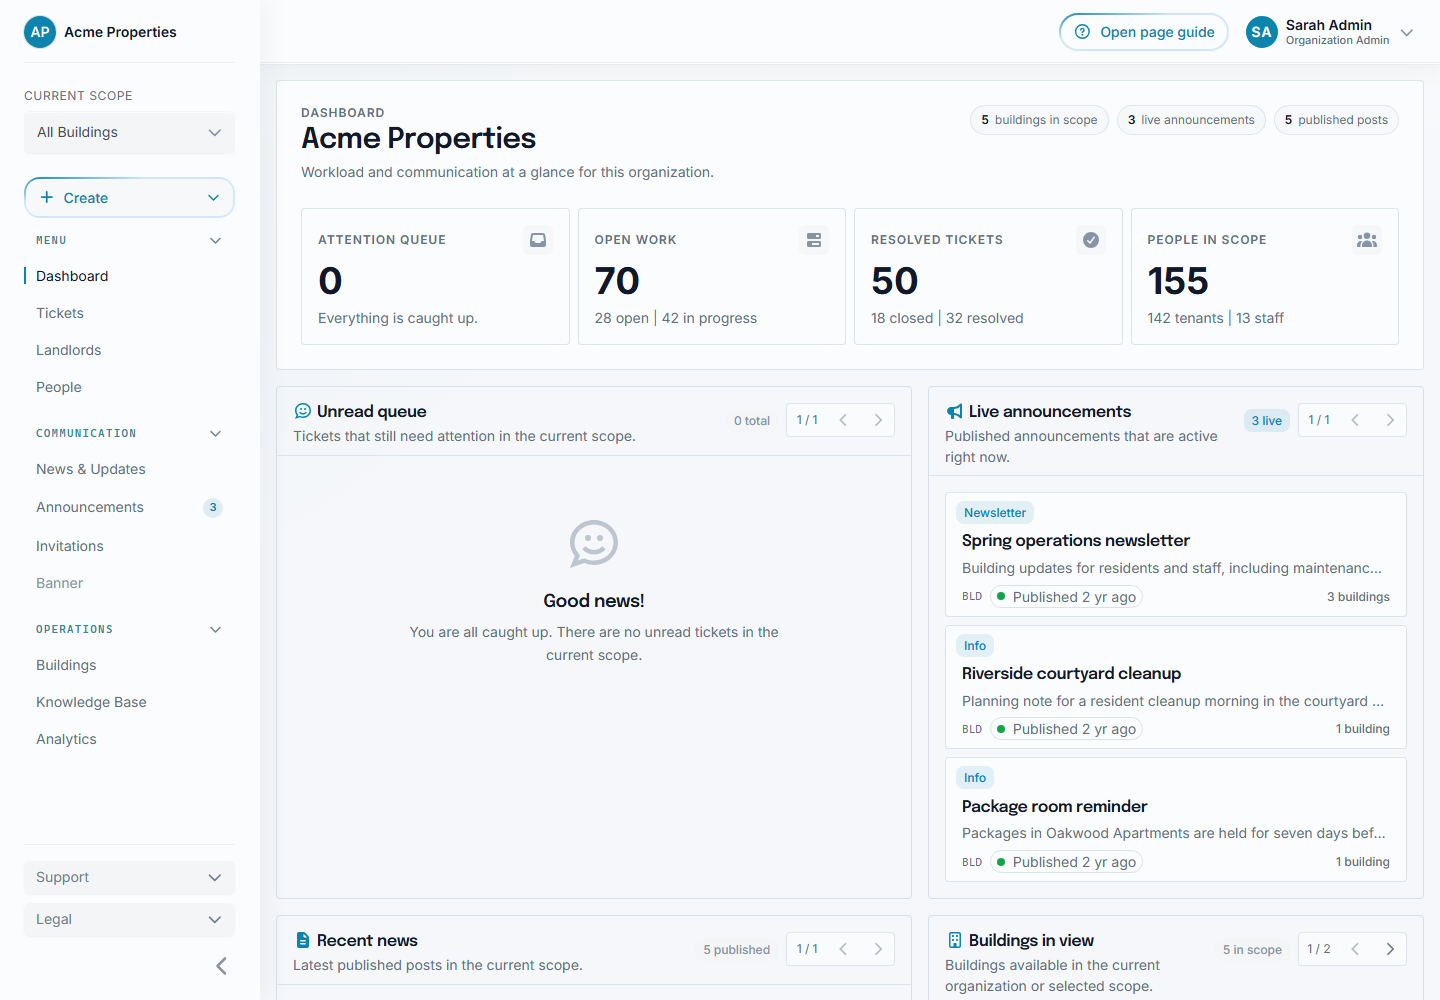Screen dimensions: 1440x1000
Task: Click the Open page guide button
Action: [x=1144, y=32]
